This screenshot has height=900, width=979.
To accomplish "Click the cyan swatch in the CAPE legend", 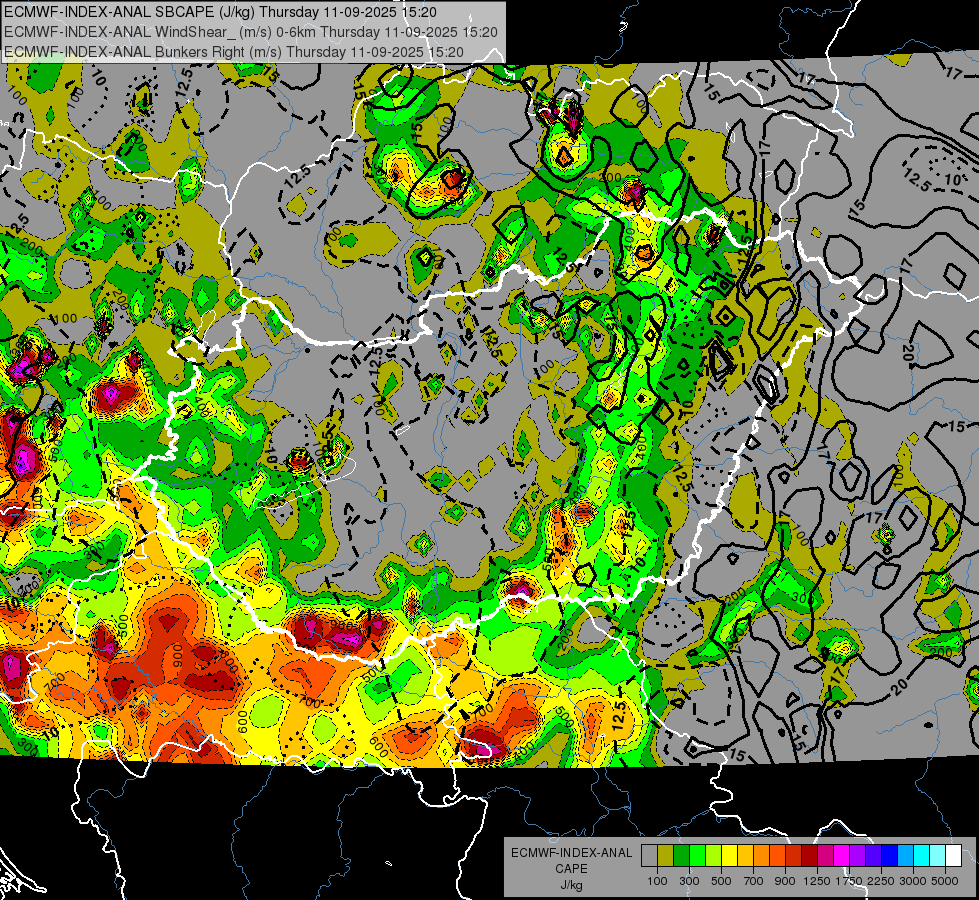I will (x=922, y=856).
